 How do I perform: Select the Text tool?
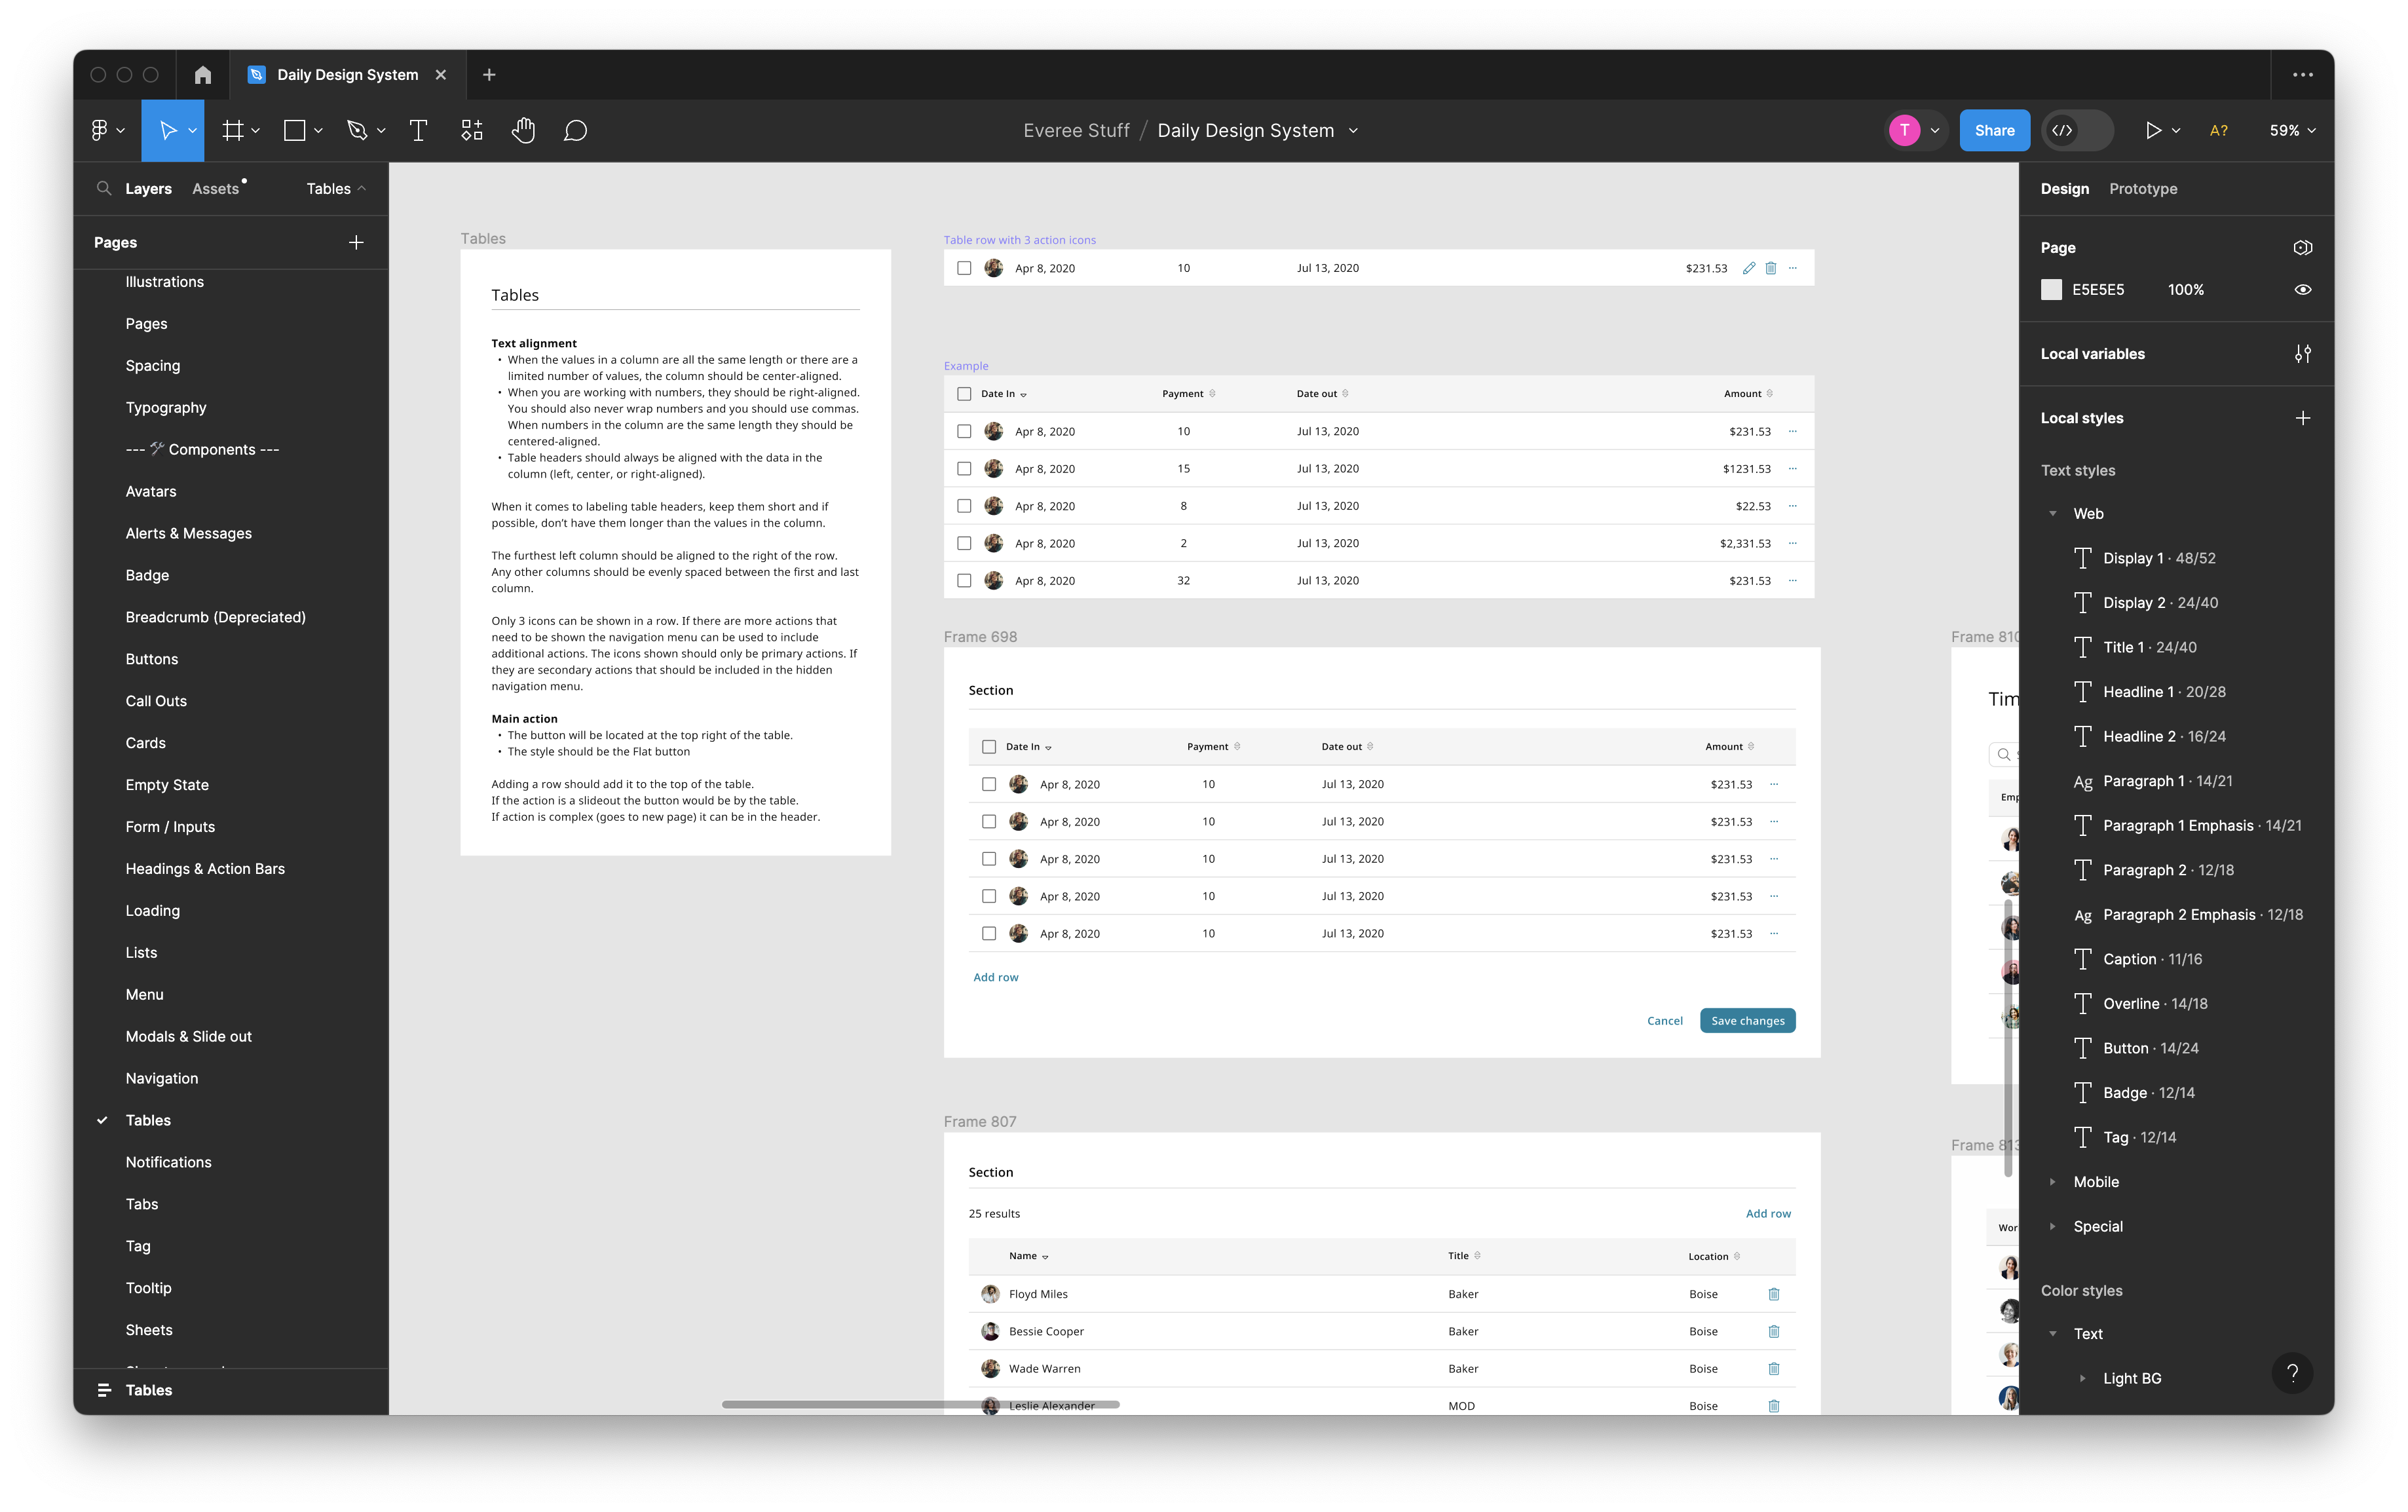point(419,130)
